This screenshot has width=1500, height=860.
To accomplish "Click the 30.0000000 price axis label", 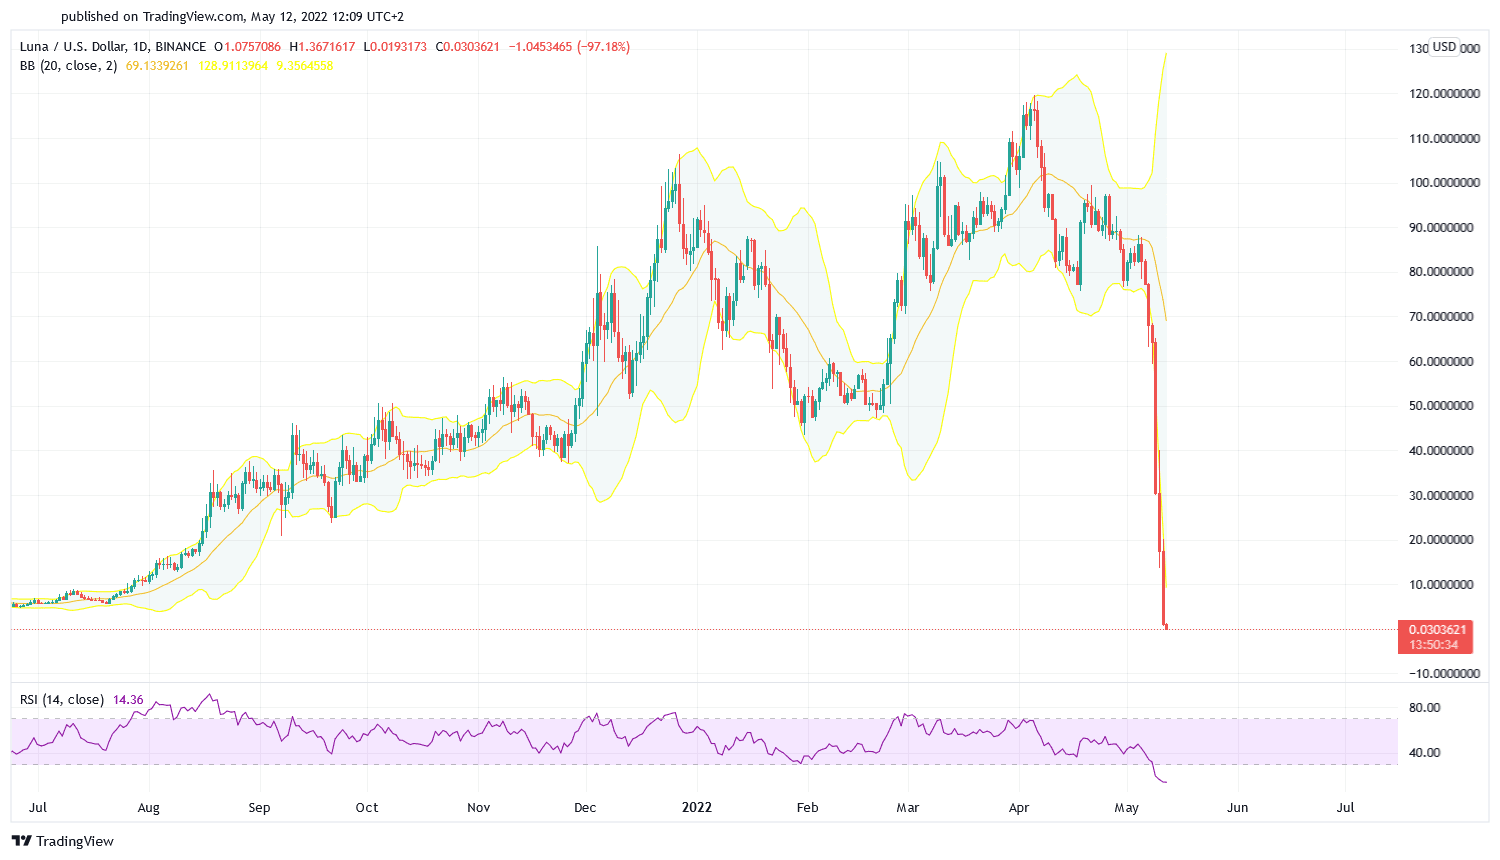I will [1441, 496].
